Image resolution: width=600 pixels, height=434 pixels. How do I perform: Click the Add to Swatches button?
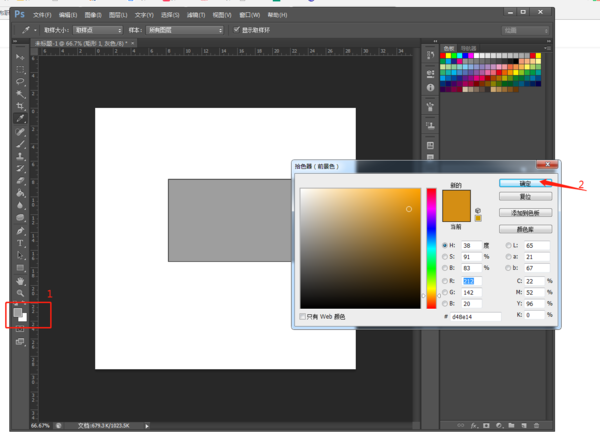point(525,213)
